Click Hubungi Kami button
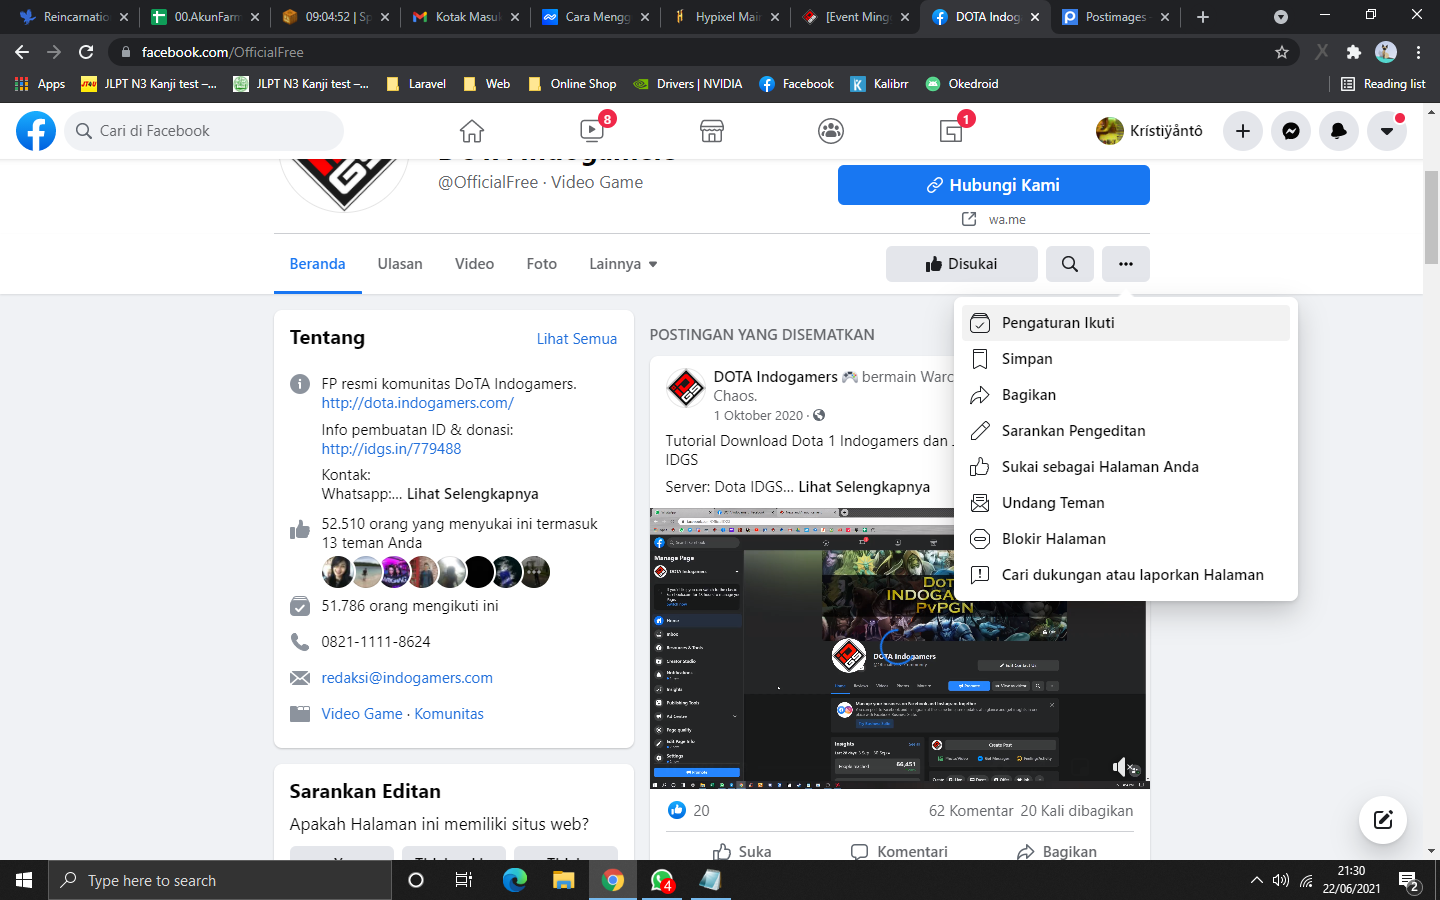 coord(994,185)
